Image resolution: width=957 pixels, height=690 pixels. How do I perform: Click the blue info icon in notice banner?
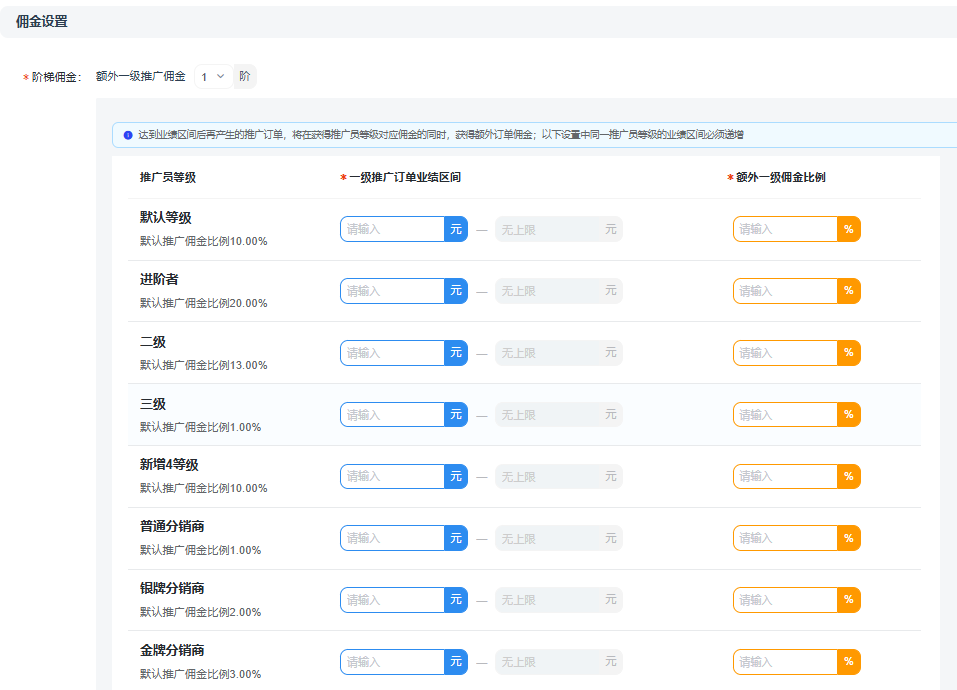click(128, 135)
